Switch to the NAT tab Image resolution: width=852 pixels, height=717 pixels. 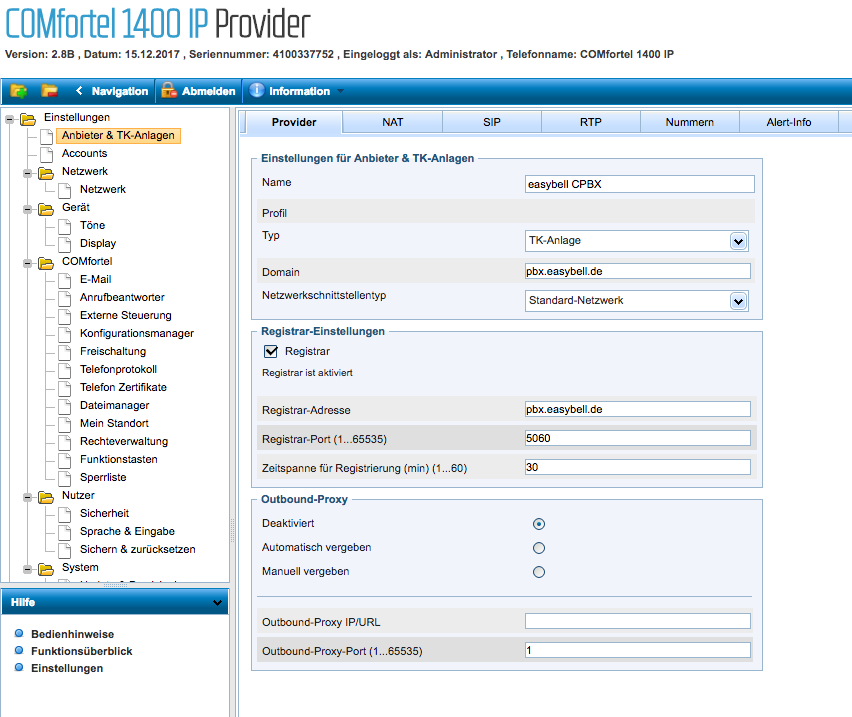click(392, 122)
